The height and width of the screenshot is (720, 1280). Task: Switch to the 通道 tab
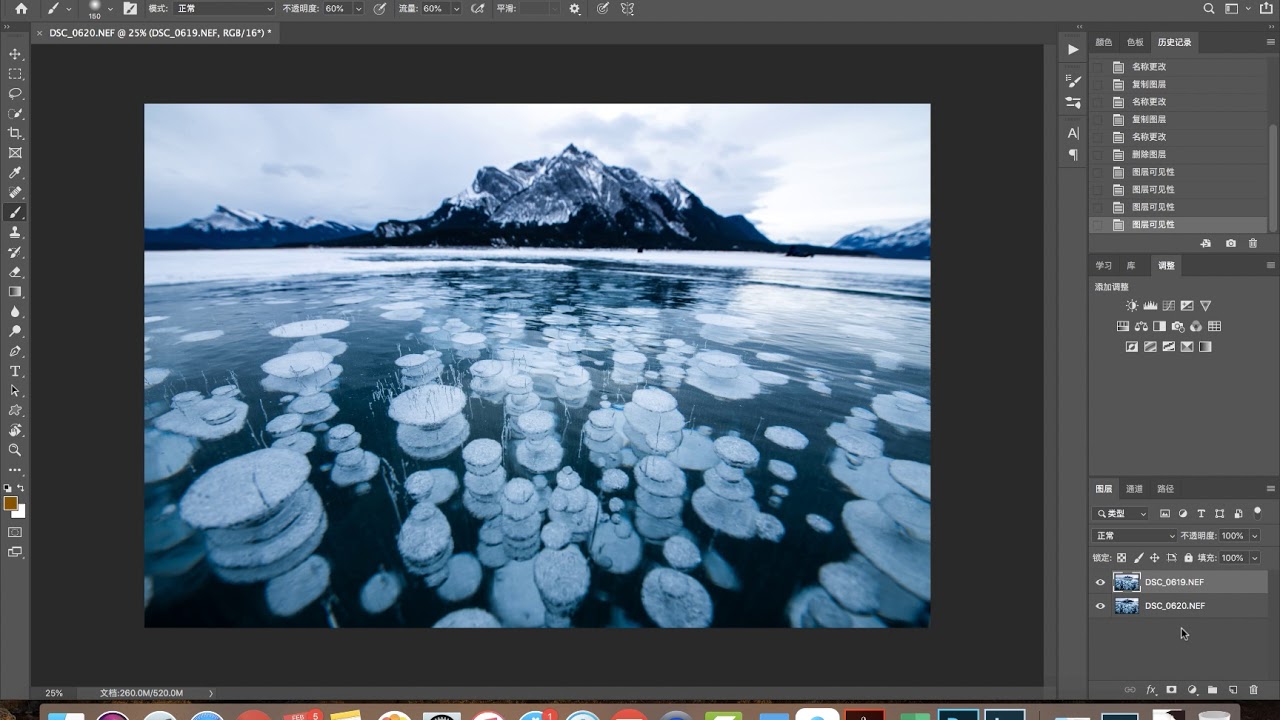click(1135, 489)
